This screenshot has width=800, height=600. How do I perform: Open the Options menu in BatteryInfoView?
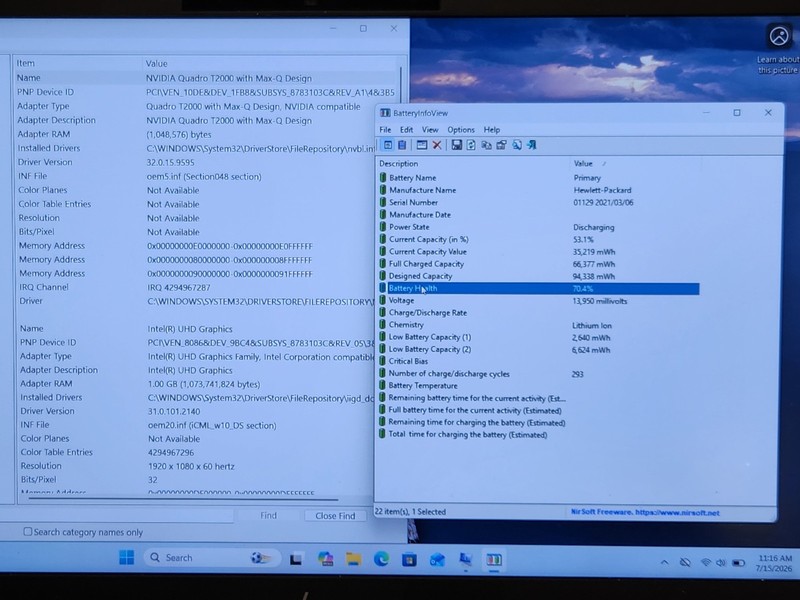tap(461, 130)
